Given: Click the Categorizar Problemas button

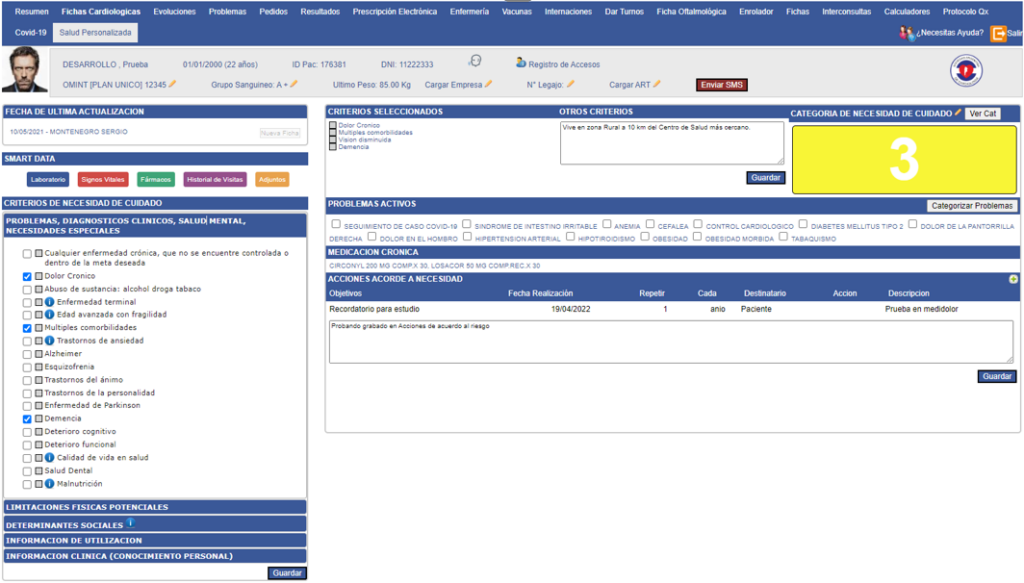Looking at the screenshot, I should 972,206.
